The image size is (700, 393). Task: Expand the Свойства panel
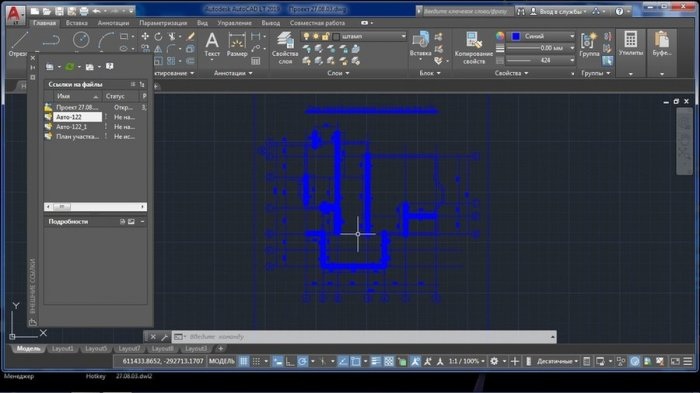point(511,73)
